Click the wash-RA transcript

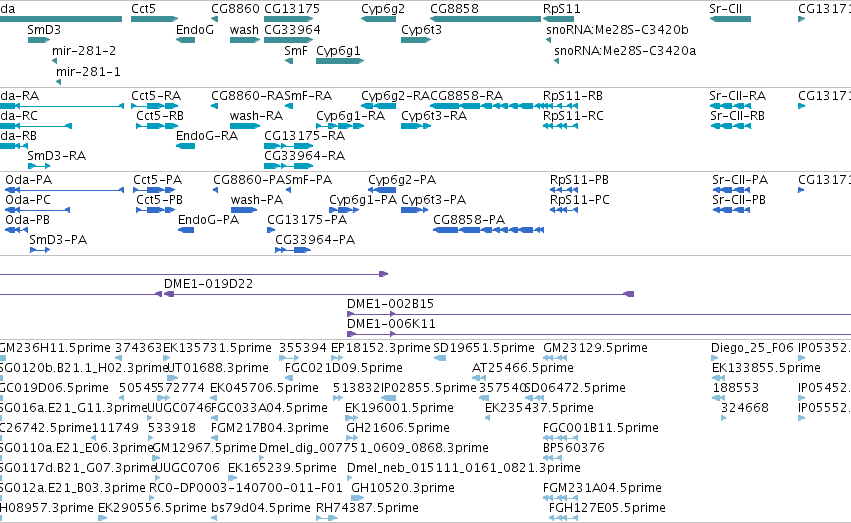[245, 126]
